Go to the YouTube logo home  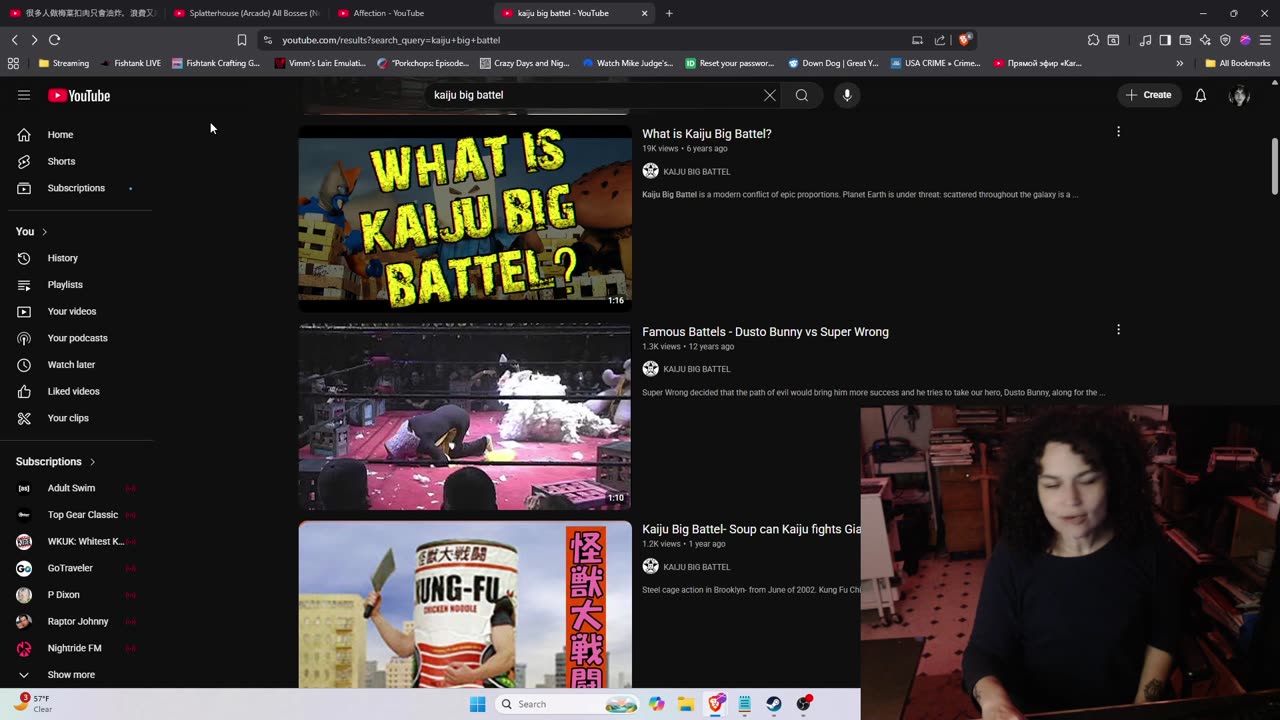point(79,96)
